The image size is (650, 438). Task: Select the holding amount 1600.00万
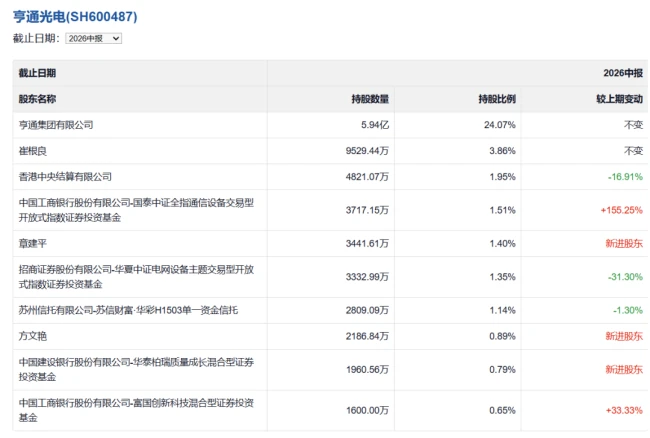pos(367,410)
